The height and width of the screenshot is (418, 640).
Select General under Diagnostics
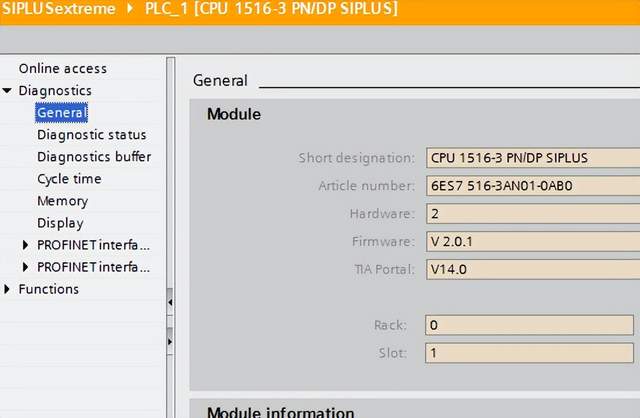62,113
